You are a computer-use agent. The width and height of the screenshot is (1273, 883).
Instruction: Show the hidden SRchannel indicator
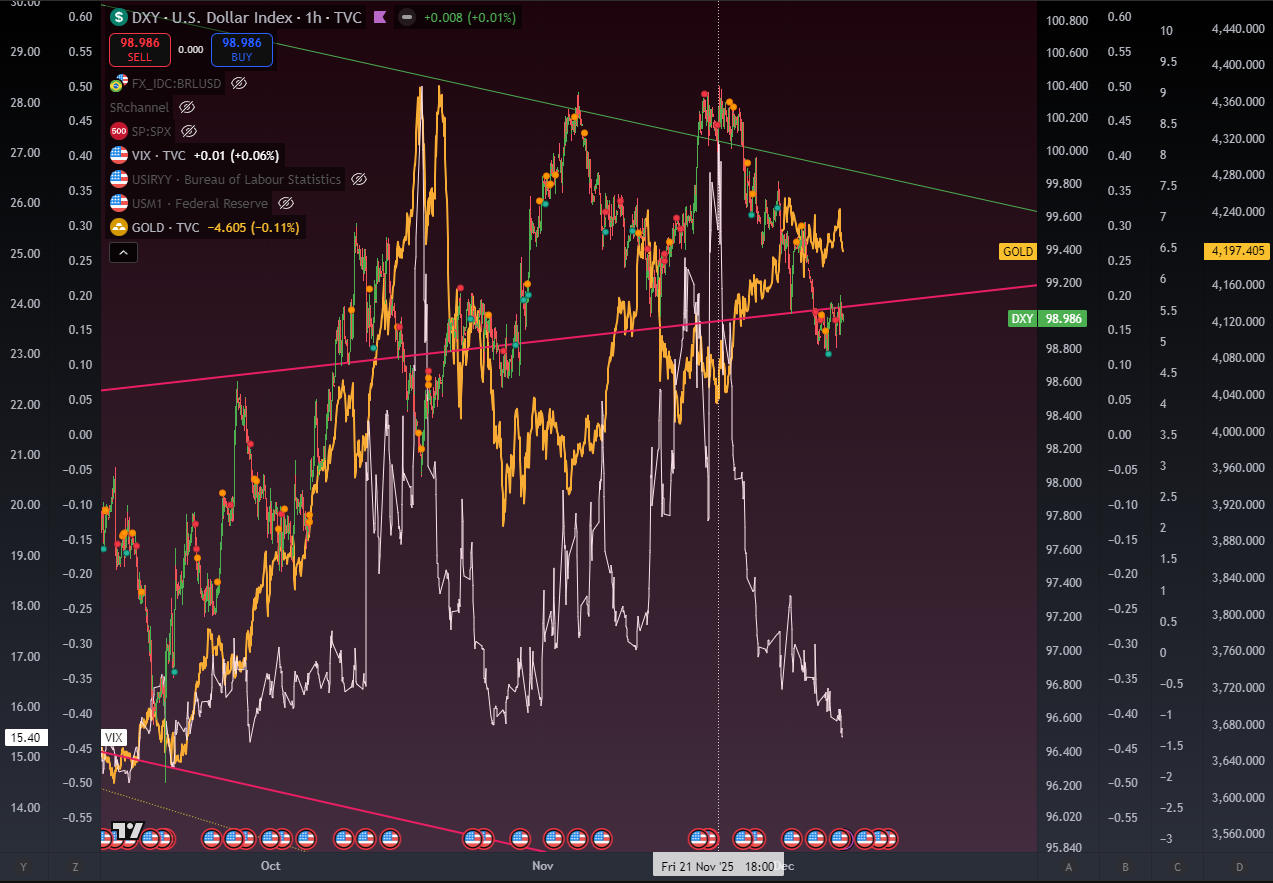coord(187,107)
